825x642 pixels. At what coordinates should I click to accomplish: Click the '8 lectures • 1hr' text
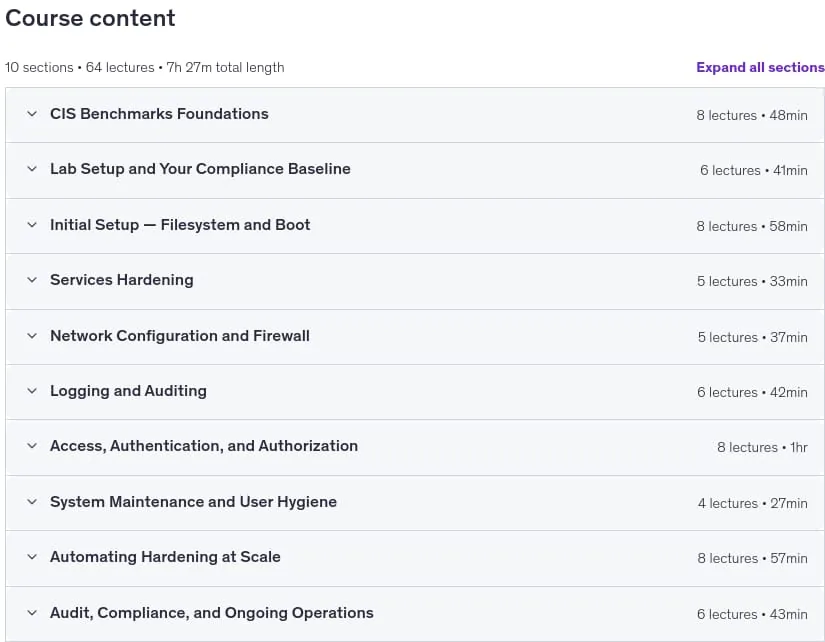[762, 447]
